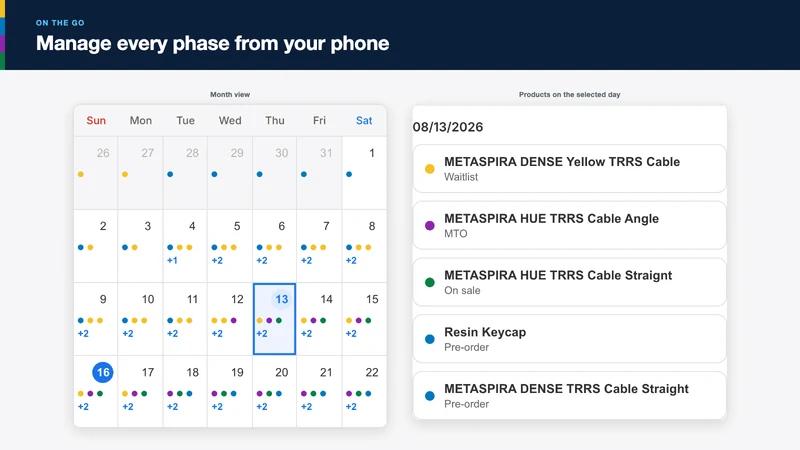
Task: Open the Resin Keycap product row
Action: (569, 339)
